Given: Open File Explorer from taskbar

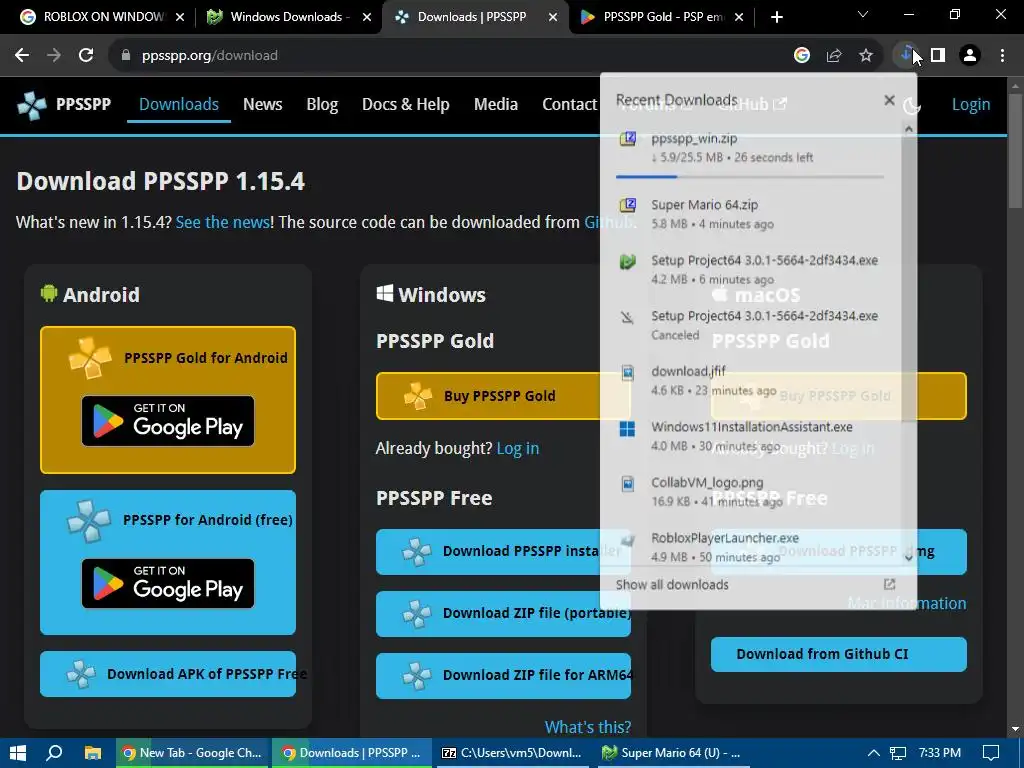Looking at the screenshot, I should (x=93, y=753).
